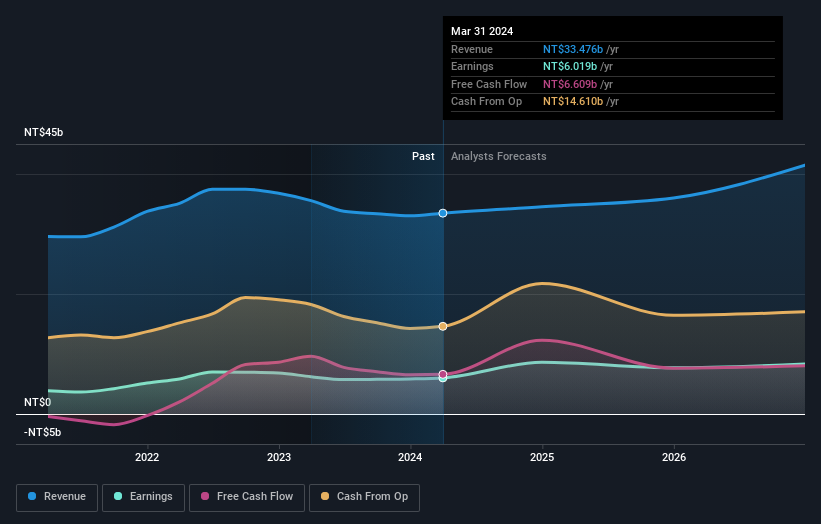Click the pink Free Cash Flow legend dot
The image size is (821, 524).
click(x=205, y=496)
